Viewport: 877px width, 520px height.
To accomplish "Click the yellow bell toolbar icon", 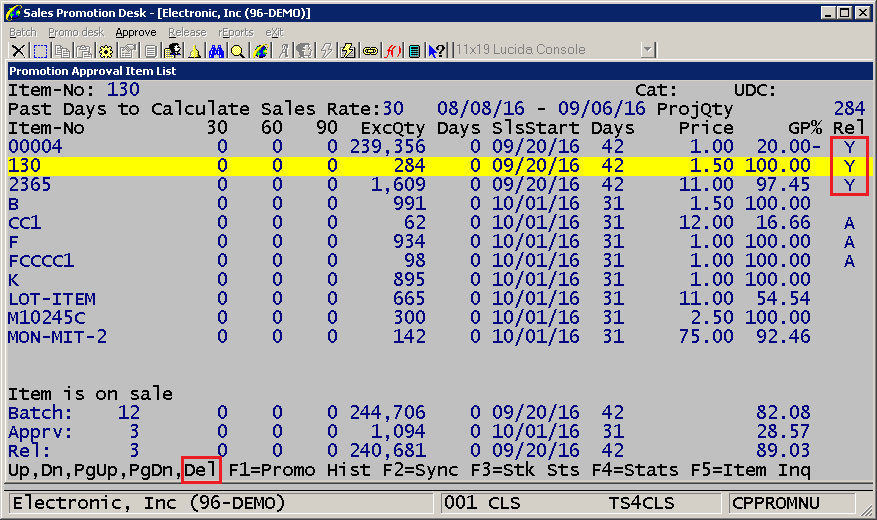I will 194,51.
